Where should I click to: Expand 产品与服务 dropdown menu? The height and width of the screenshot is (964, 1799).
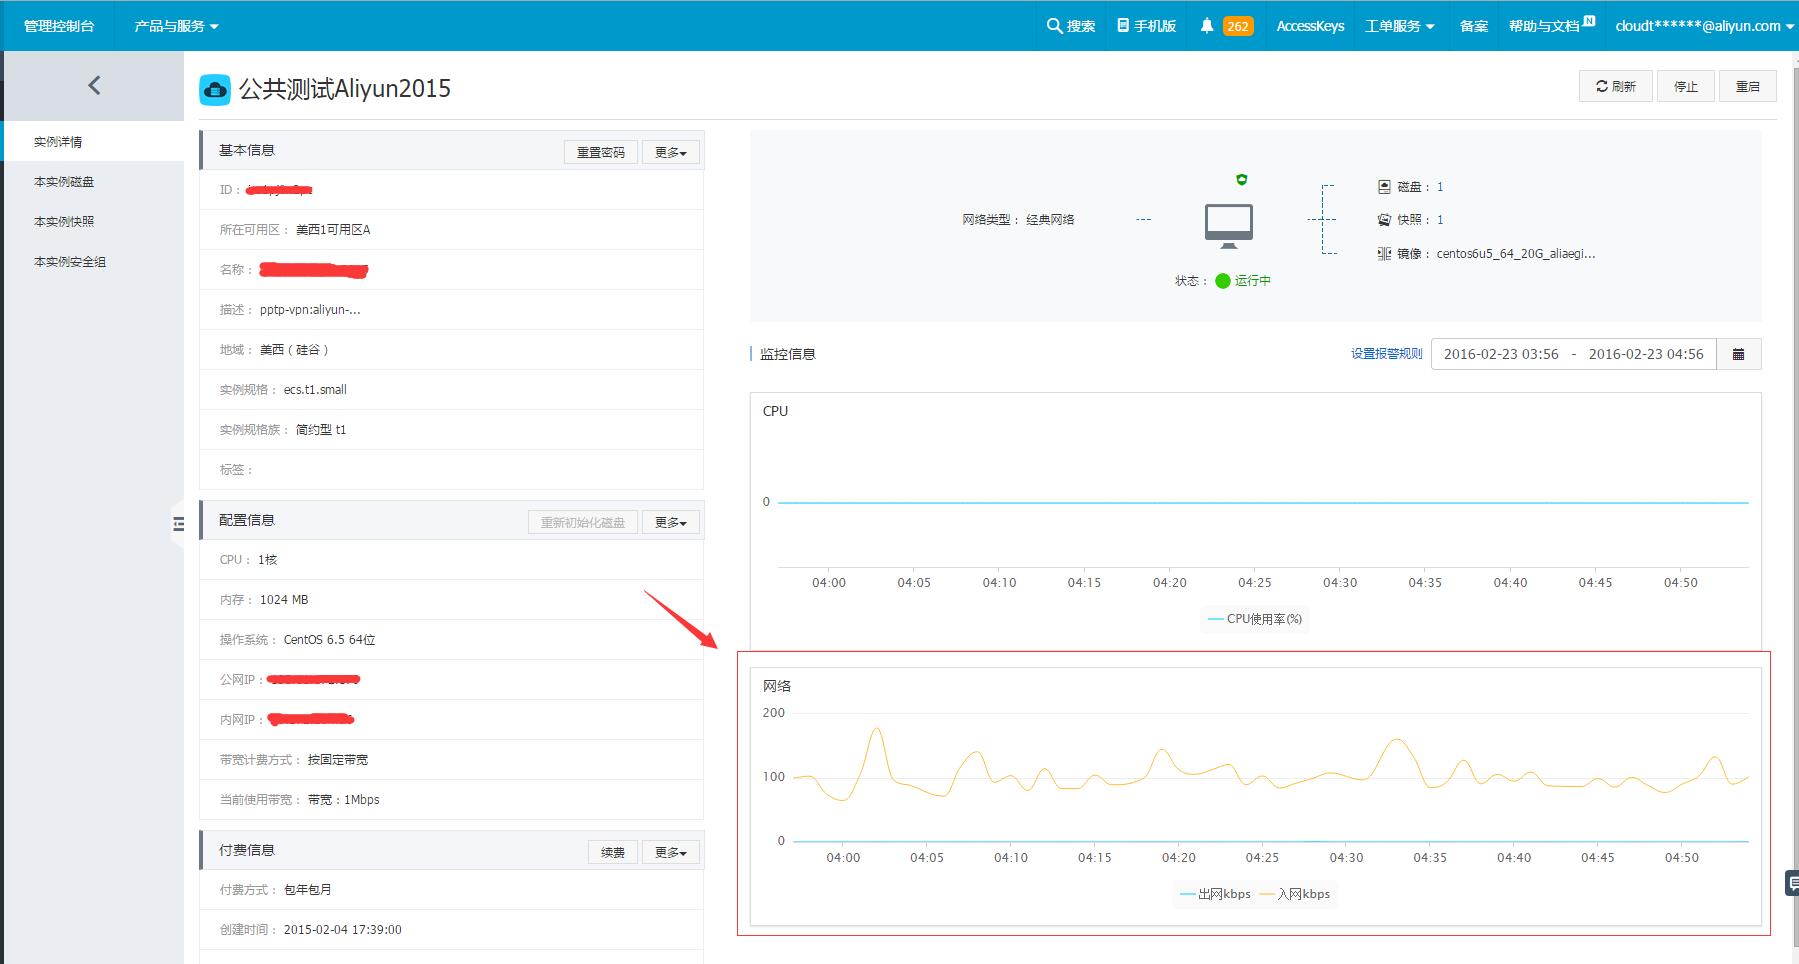click(176, 26)
